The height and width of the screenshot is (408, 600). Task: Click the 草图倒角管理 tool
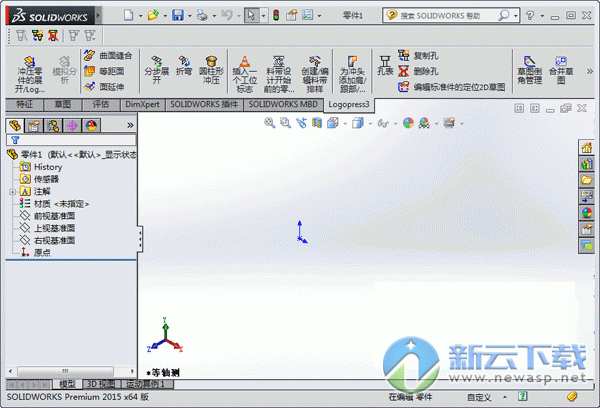click(530, 70)
